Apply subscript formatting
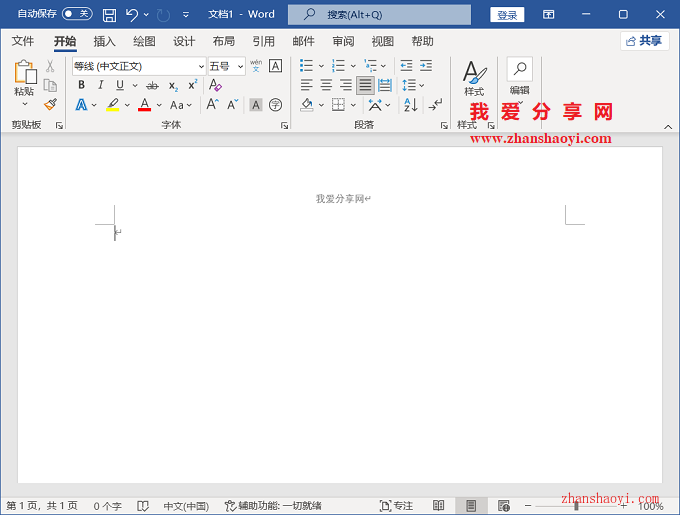Screen dimensions: 680x515 tap(173, 85)
